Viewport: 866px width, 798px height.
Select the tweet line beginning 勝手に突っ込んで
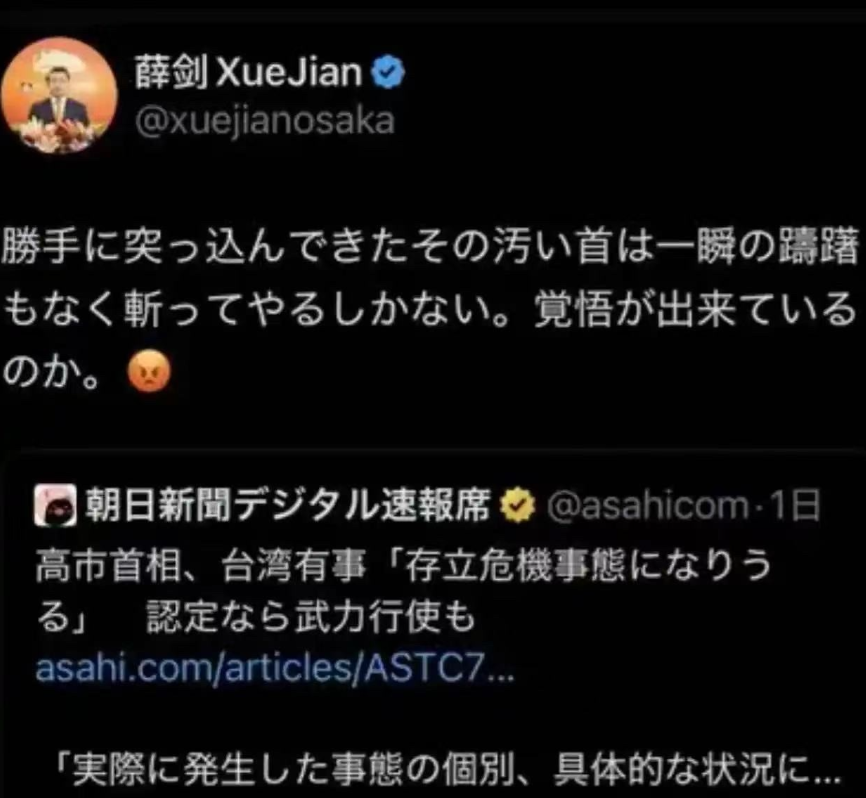(430, 245)
